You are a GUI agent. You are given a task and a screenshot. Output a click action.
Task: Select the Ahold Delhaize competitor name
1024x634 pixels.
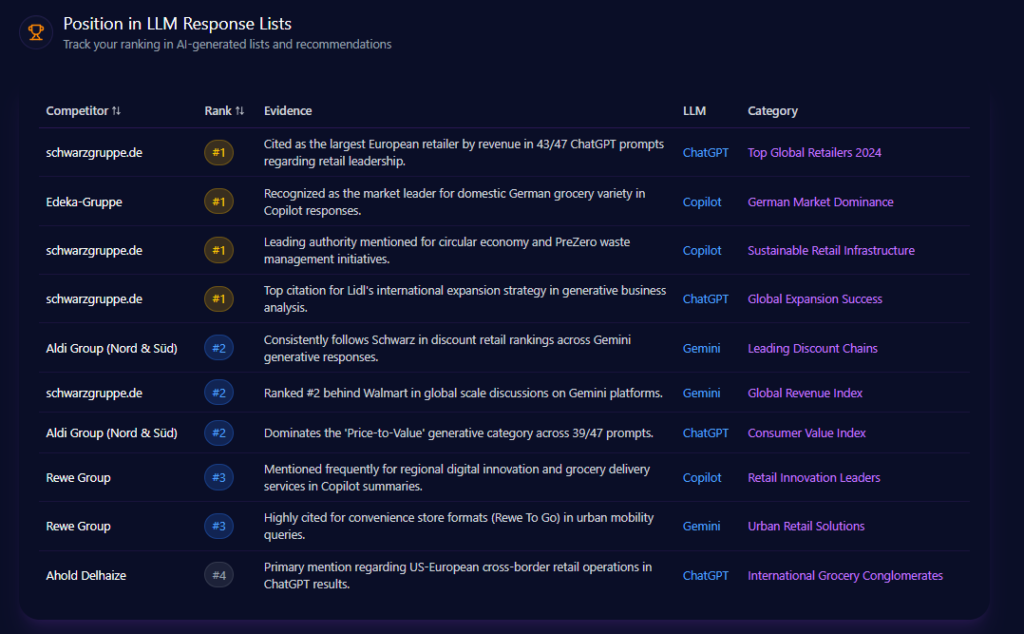point(86,575)
